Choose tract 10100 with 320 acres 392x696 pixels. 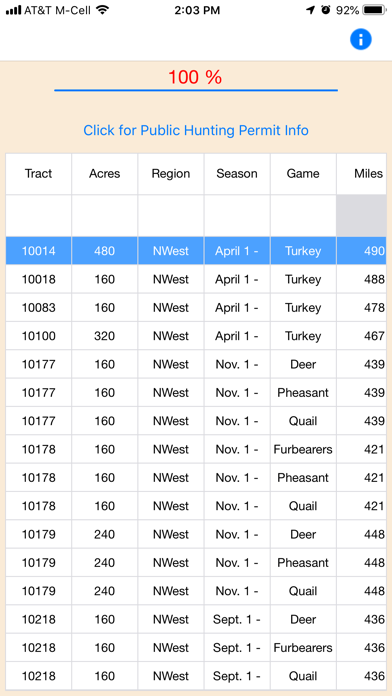pyautogui.click(x=196, y=336)
